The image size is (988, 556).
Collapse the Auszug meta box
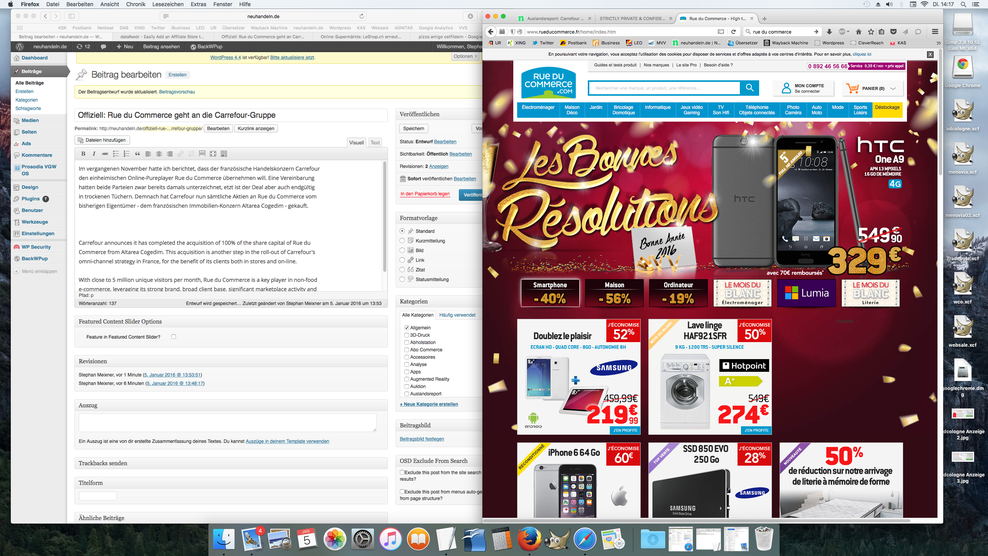[231, 405]
